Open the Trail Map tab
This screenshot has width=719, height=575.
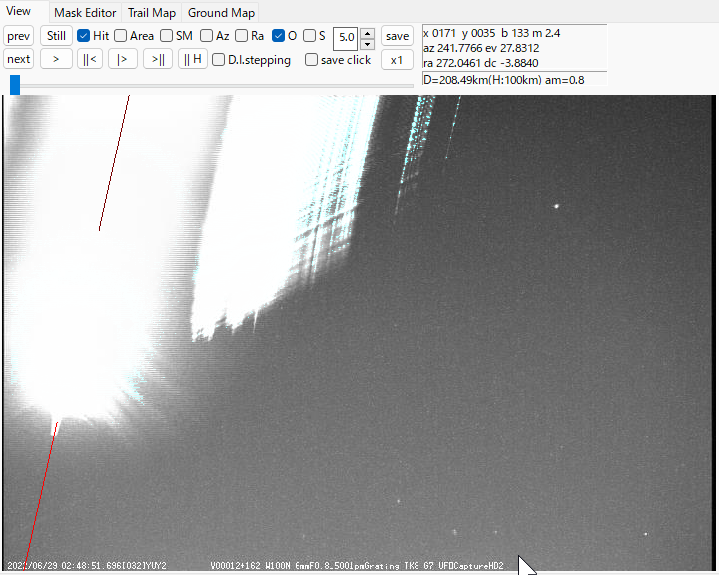click(x=151, y=13)
